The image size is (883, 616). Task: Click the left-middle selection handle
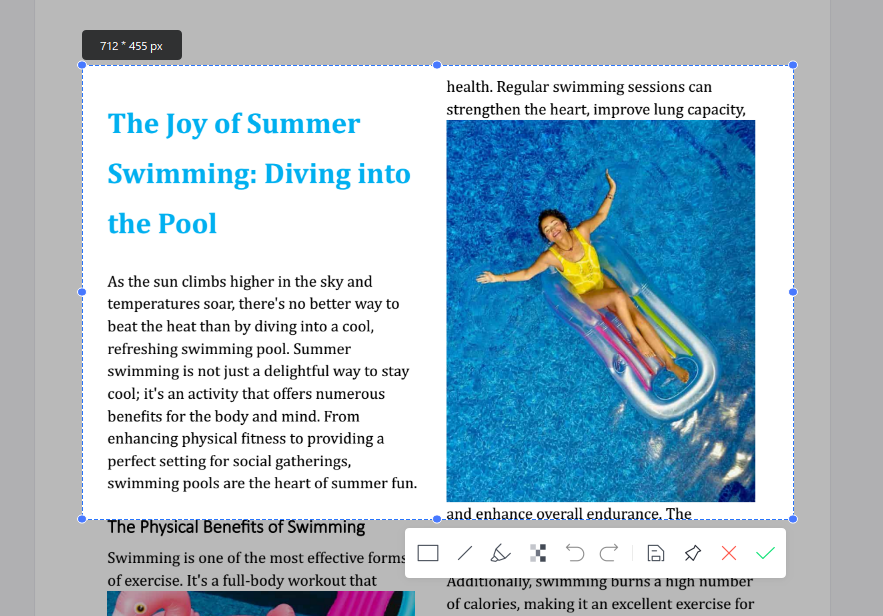tap(82, 292)
